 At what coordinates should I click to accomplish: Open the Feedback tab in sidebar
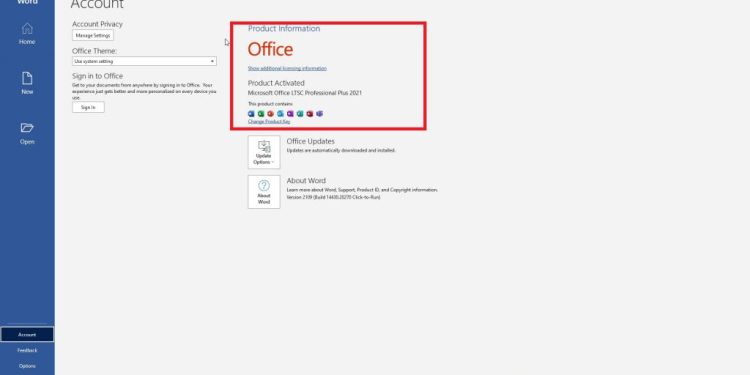[27, 350]
